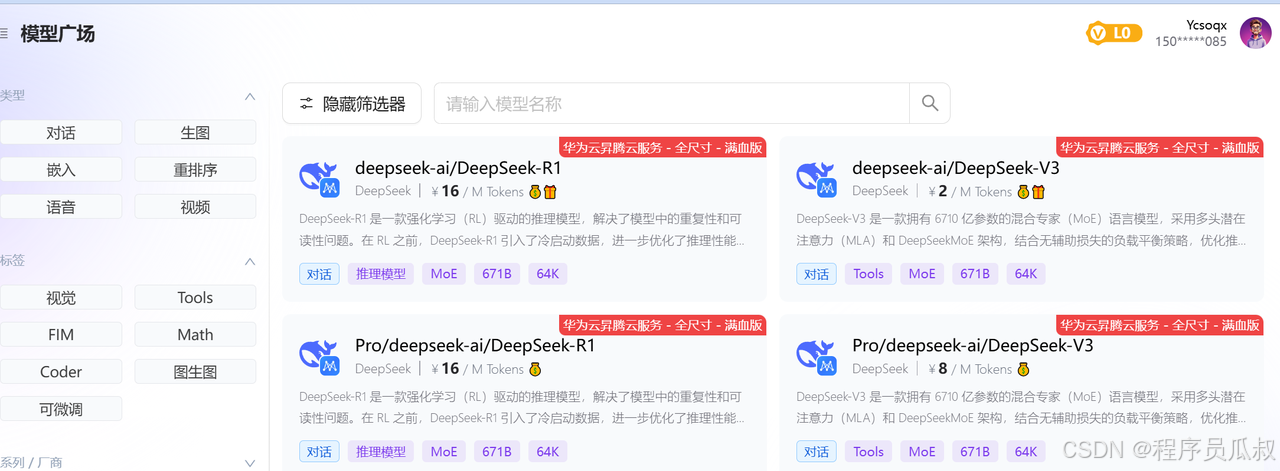Open the deepseek-ai/DeepSeek-V3 model title

[956, 168]
